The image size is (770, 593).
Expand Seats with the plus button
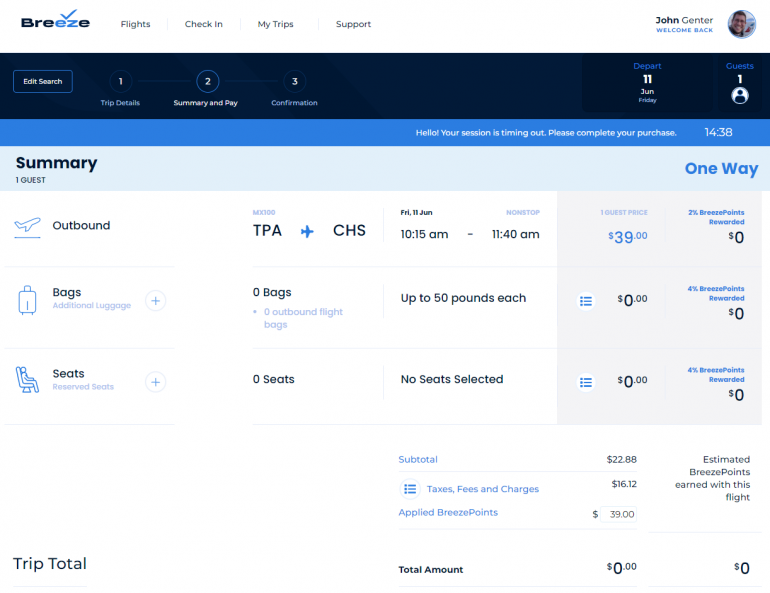[155, 381]
